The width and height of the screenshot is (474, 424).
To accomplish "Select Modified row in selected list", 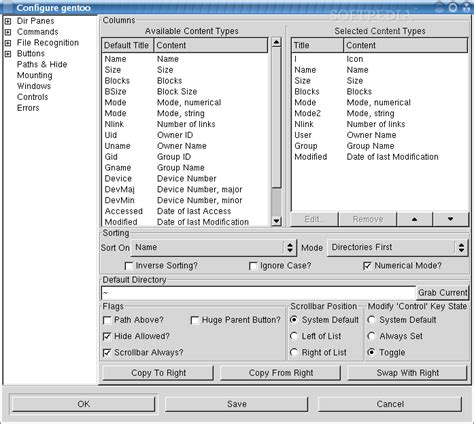I will coord(380,157).
